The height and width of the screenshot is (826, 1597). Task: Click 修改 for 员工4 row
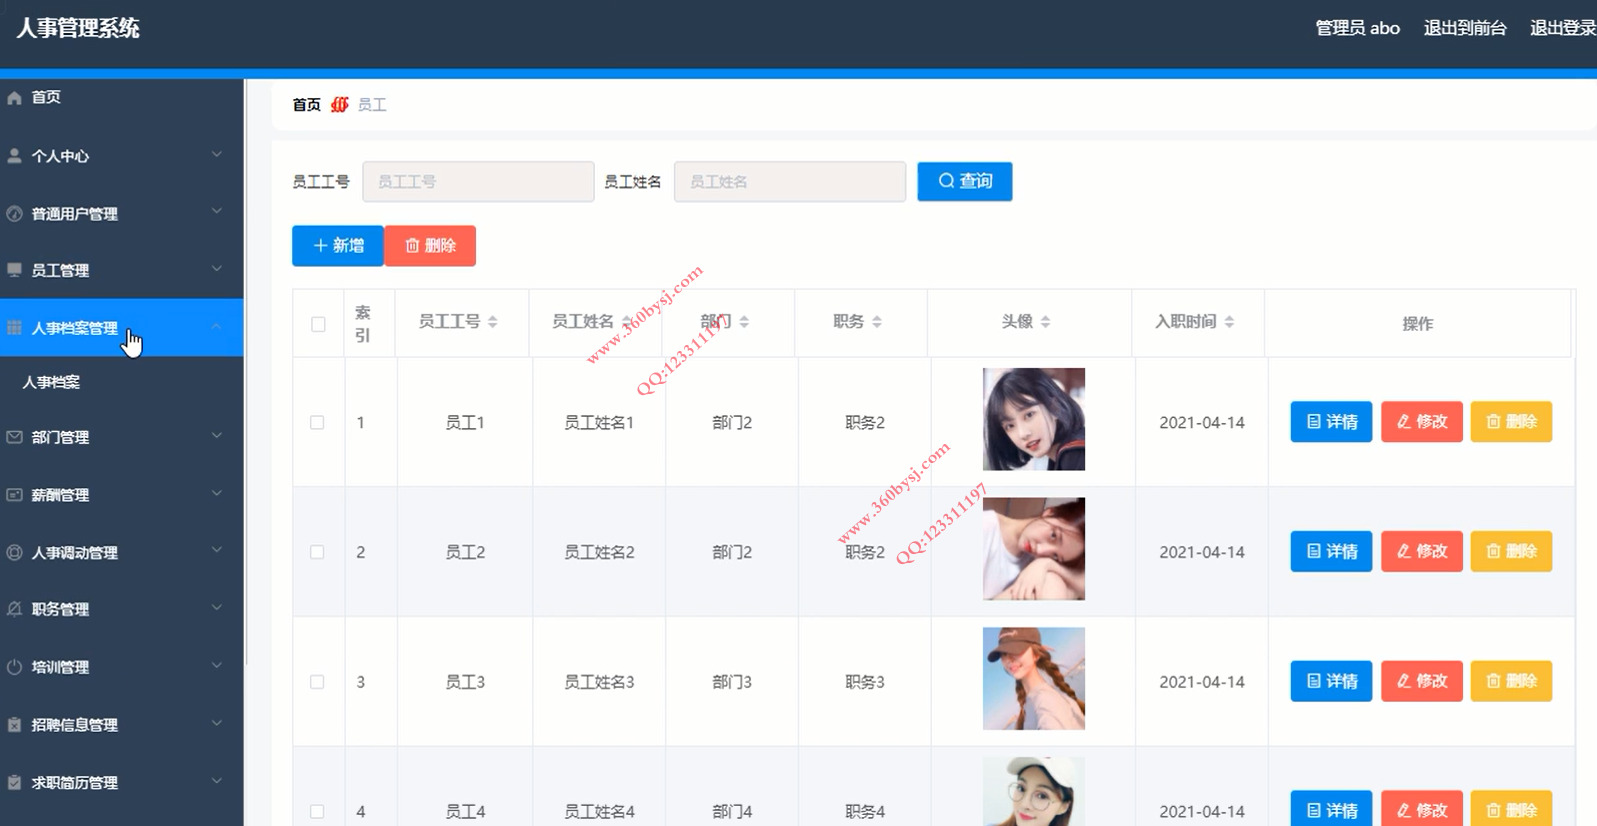(x=1422, y=808)
